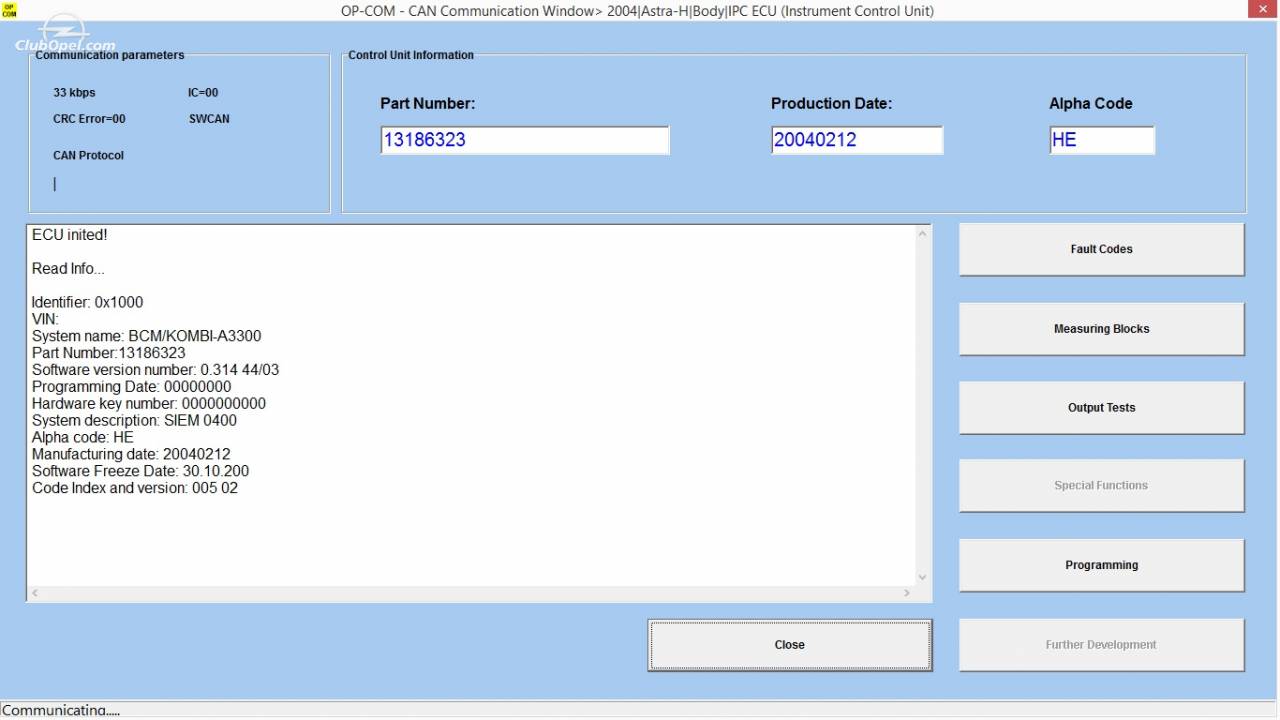Click the horizontal scrollbar left arrow

point(35,593)
